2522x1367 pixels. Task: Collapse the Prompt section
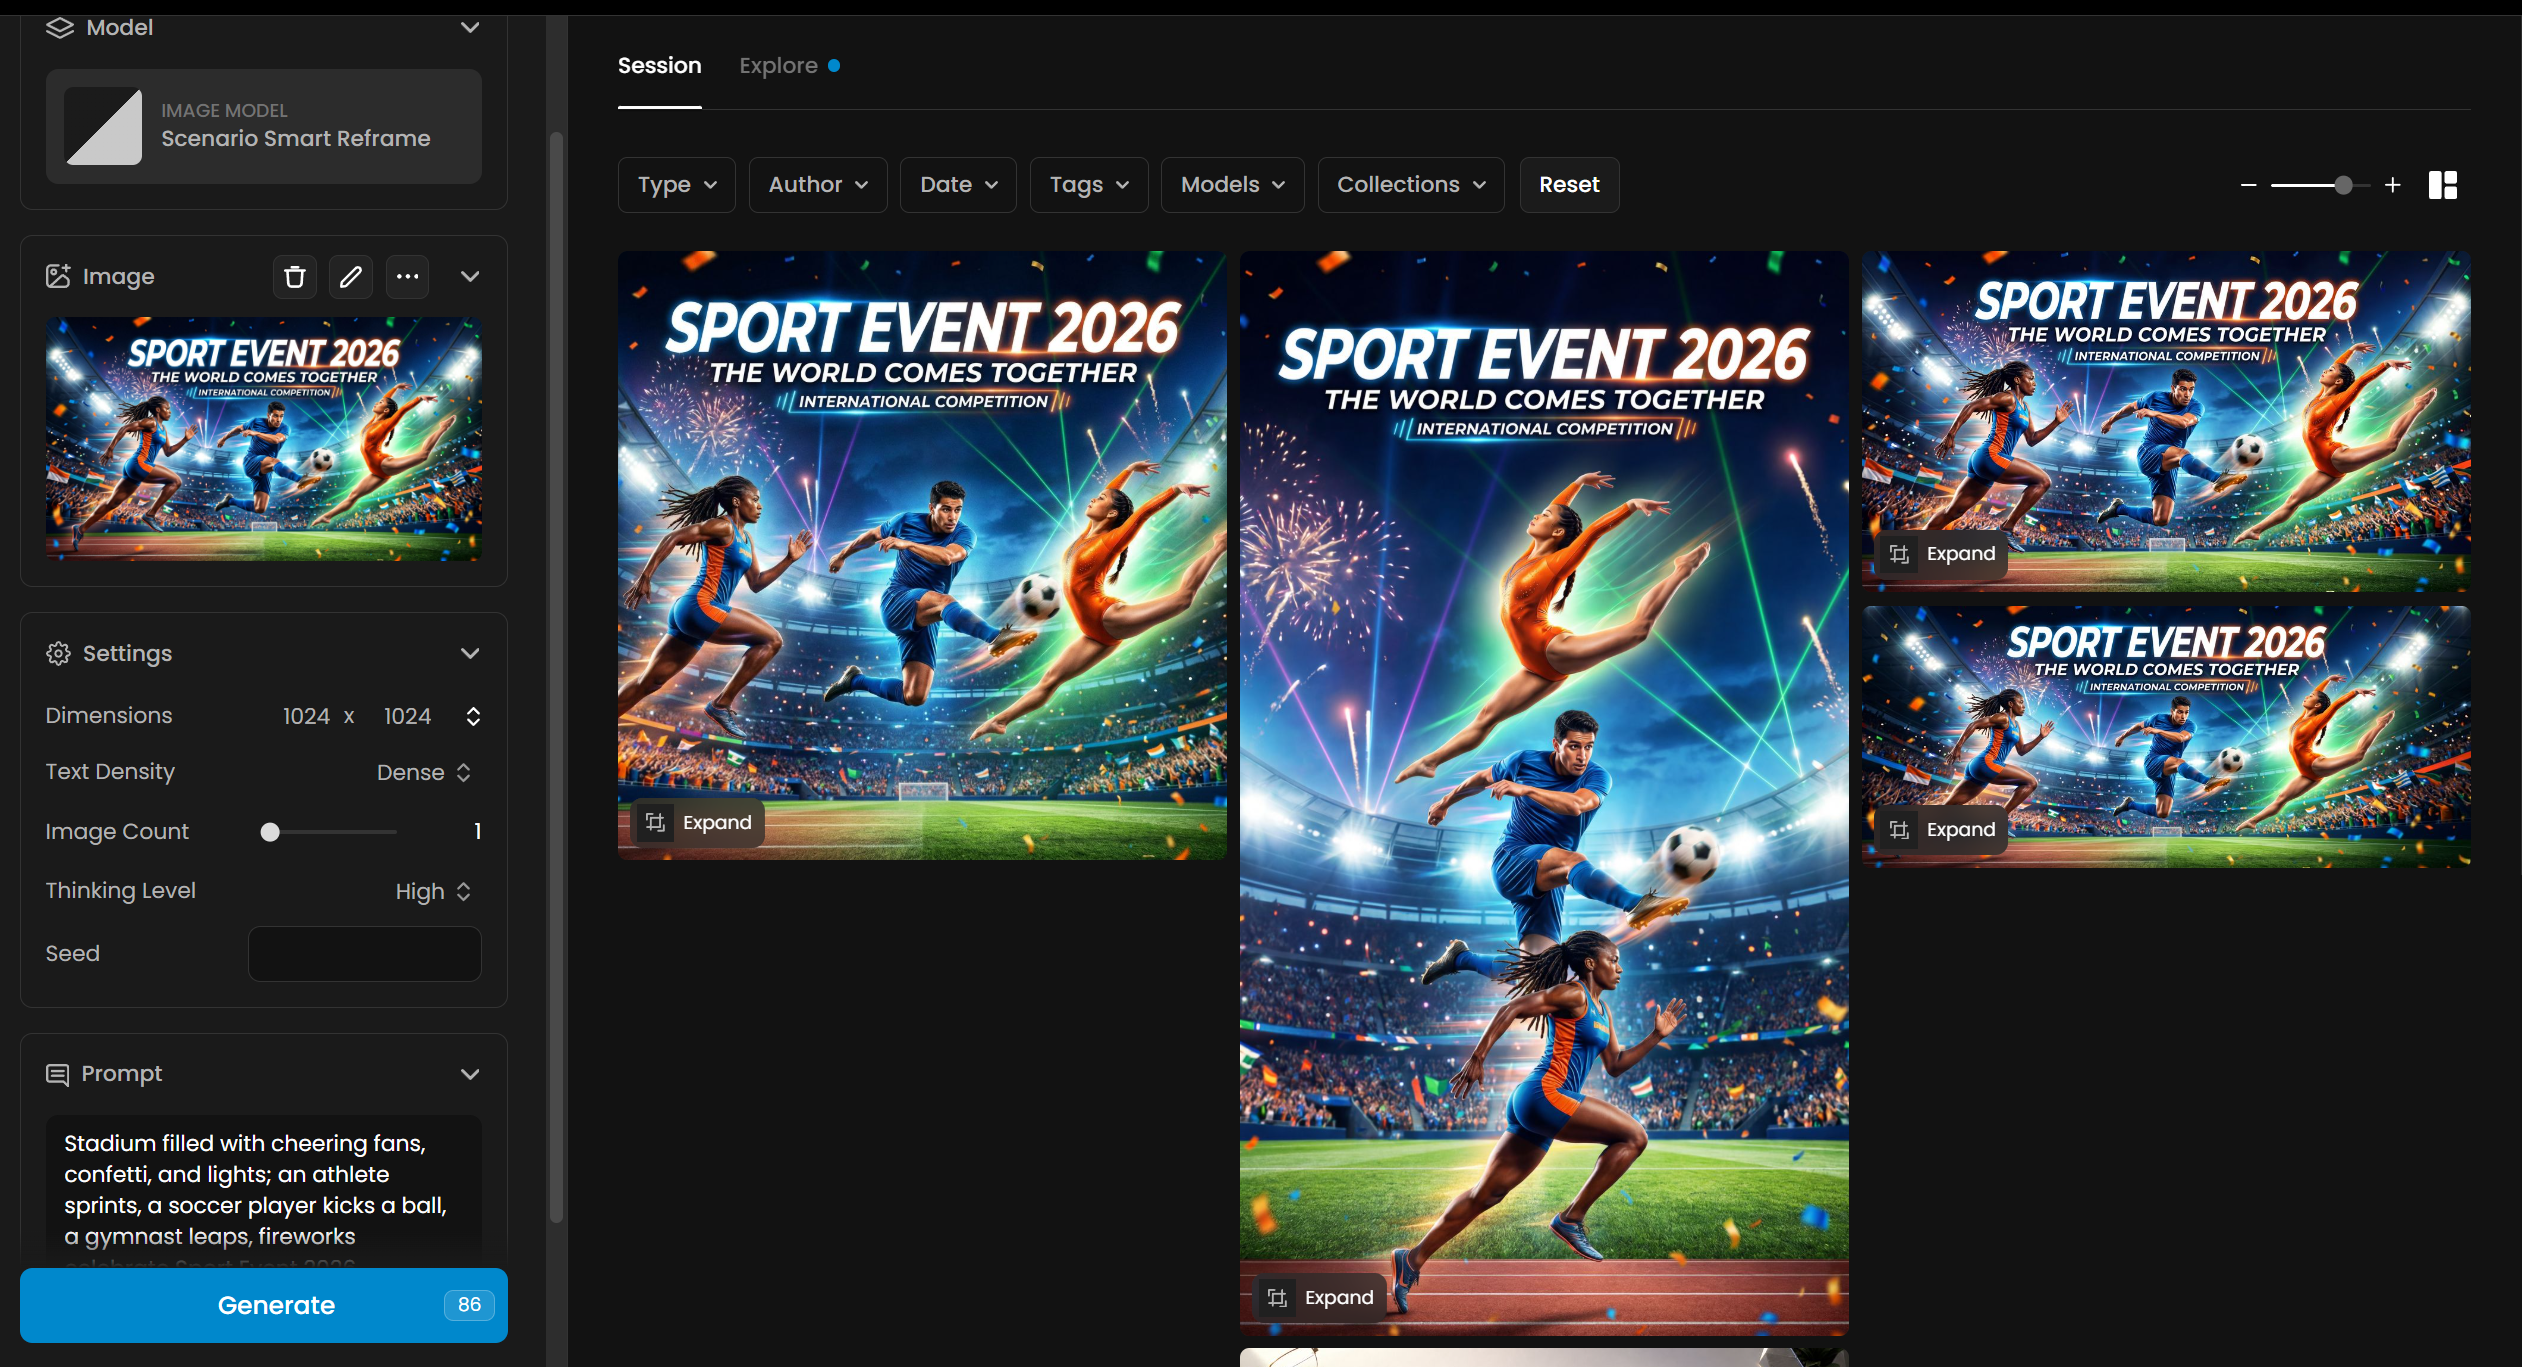[x=470, y=1074]
